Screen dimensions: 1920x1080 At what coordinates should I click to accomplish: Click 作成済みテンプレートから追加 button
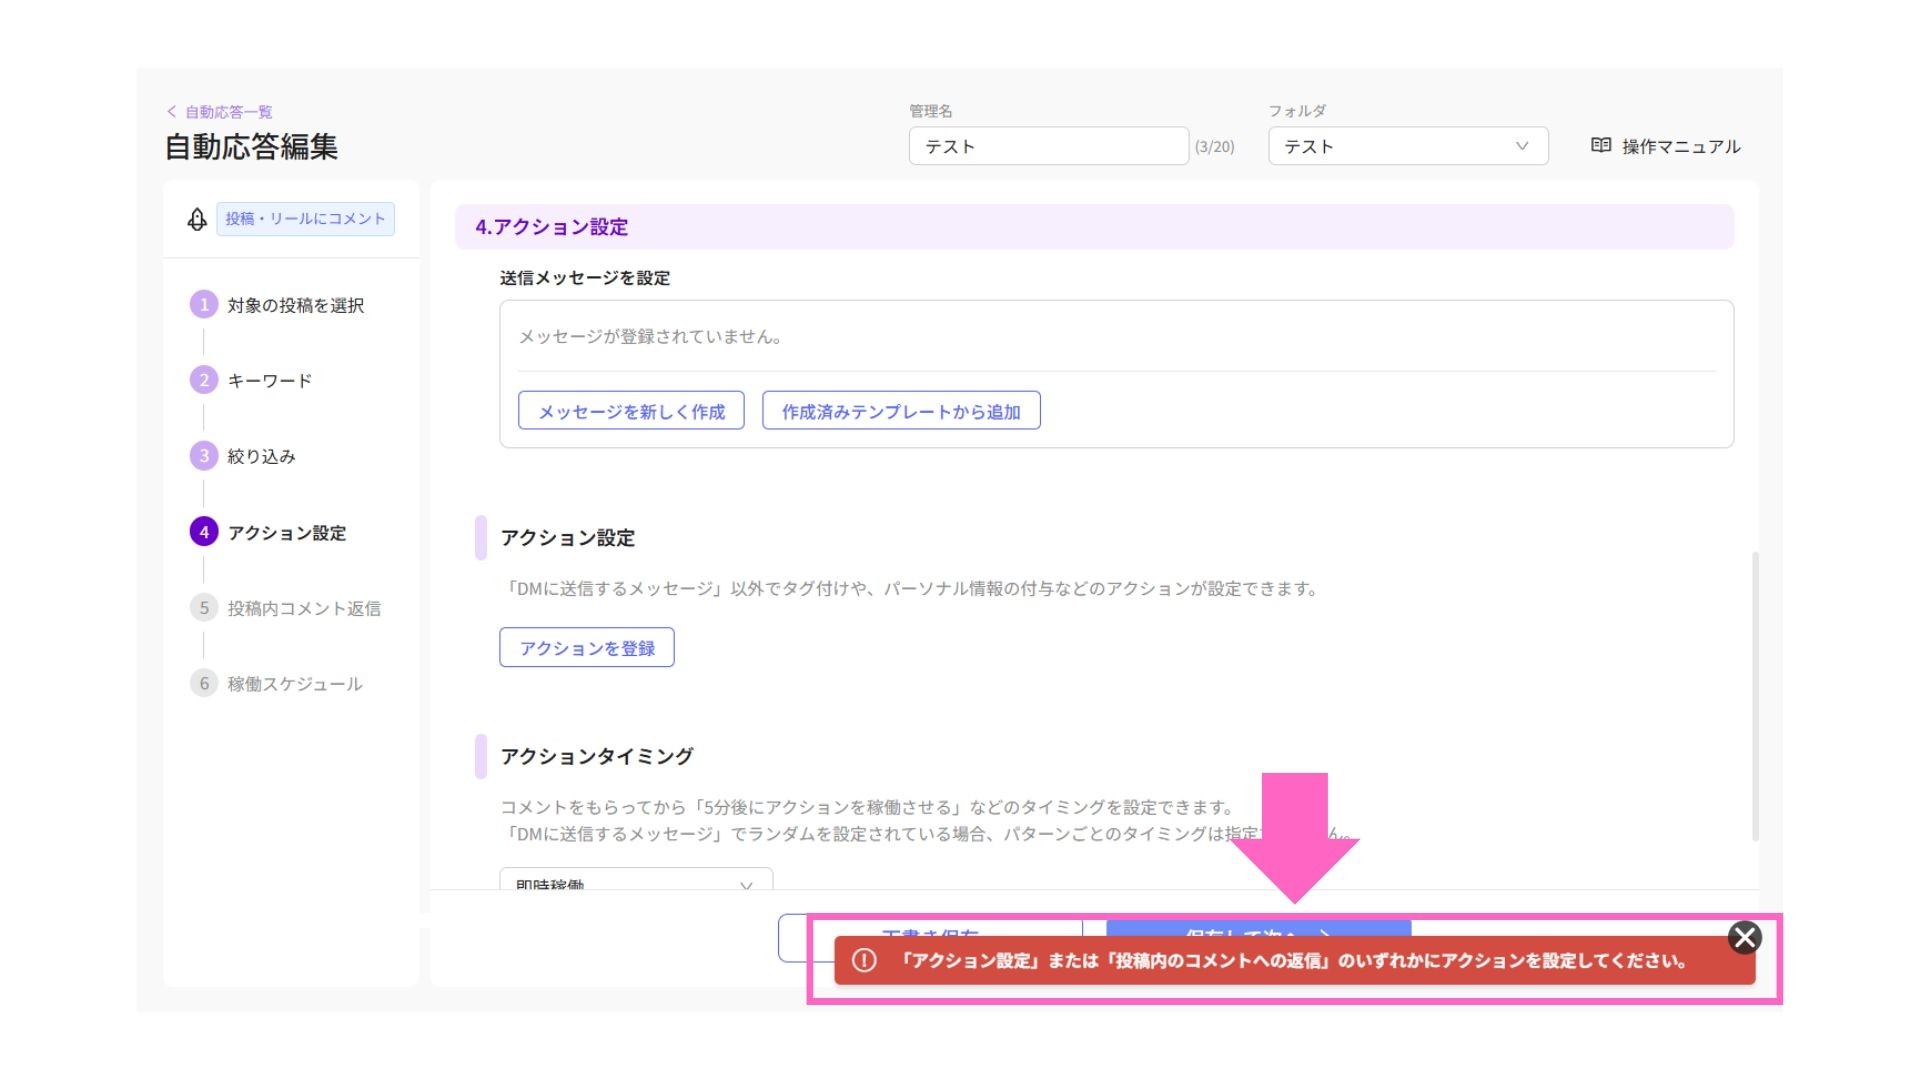point(900,411)
